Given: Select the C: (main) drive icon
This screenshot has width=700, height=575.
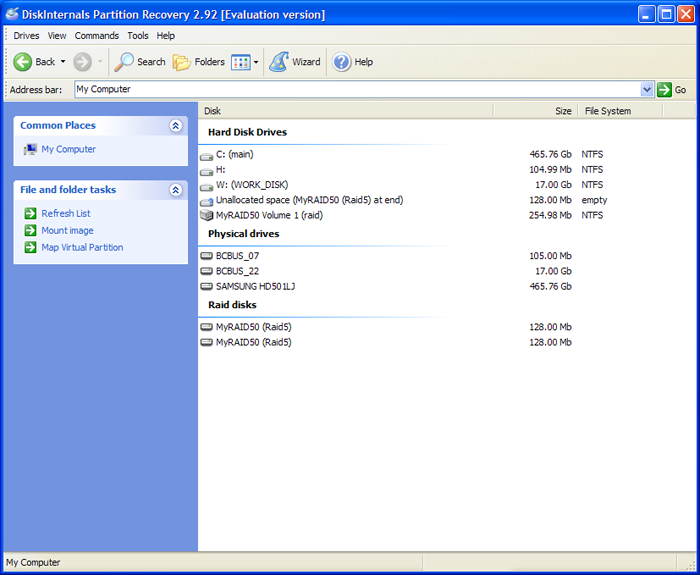Looking at the screenshot, I should point(206,156).
